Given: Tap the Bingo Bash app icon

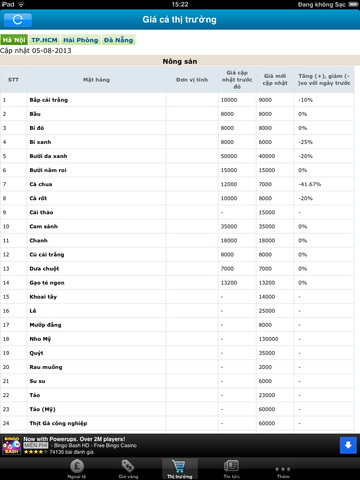Looking at the screenshot, I should 12,445.
